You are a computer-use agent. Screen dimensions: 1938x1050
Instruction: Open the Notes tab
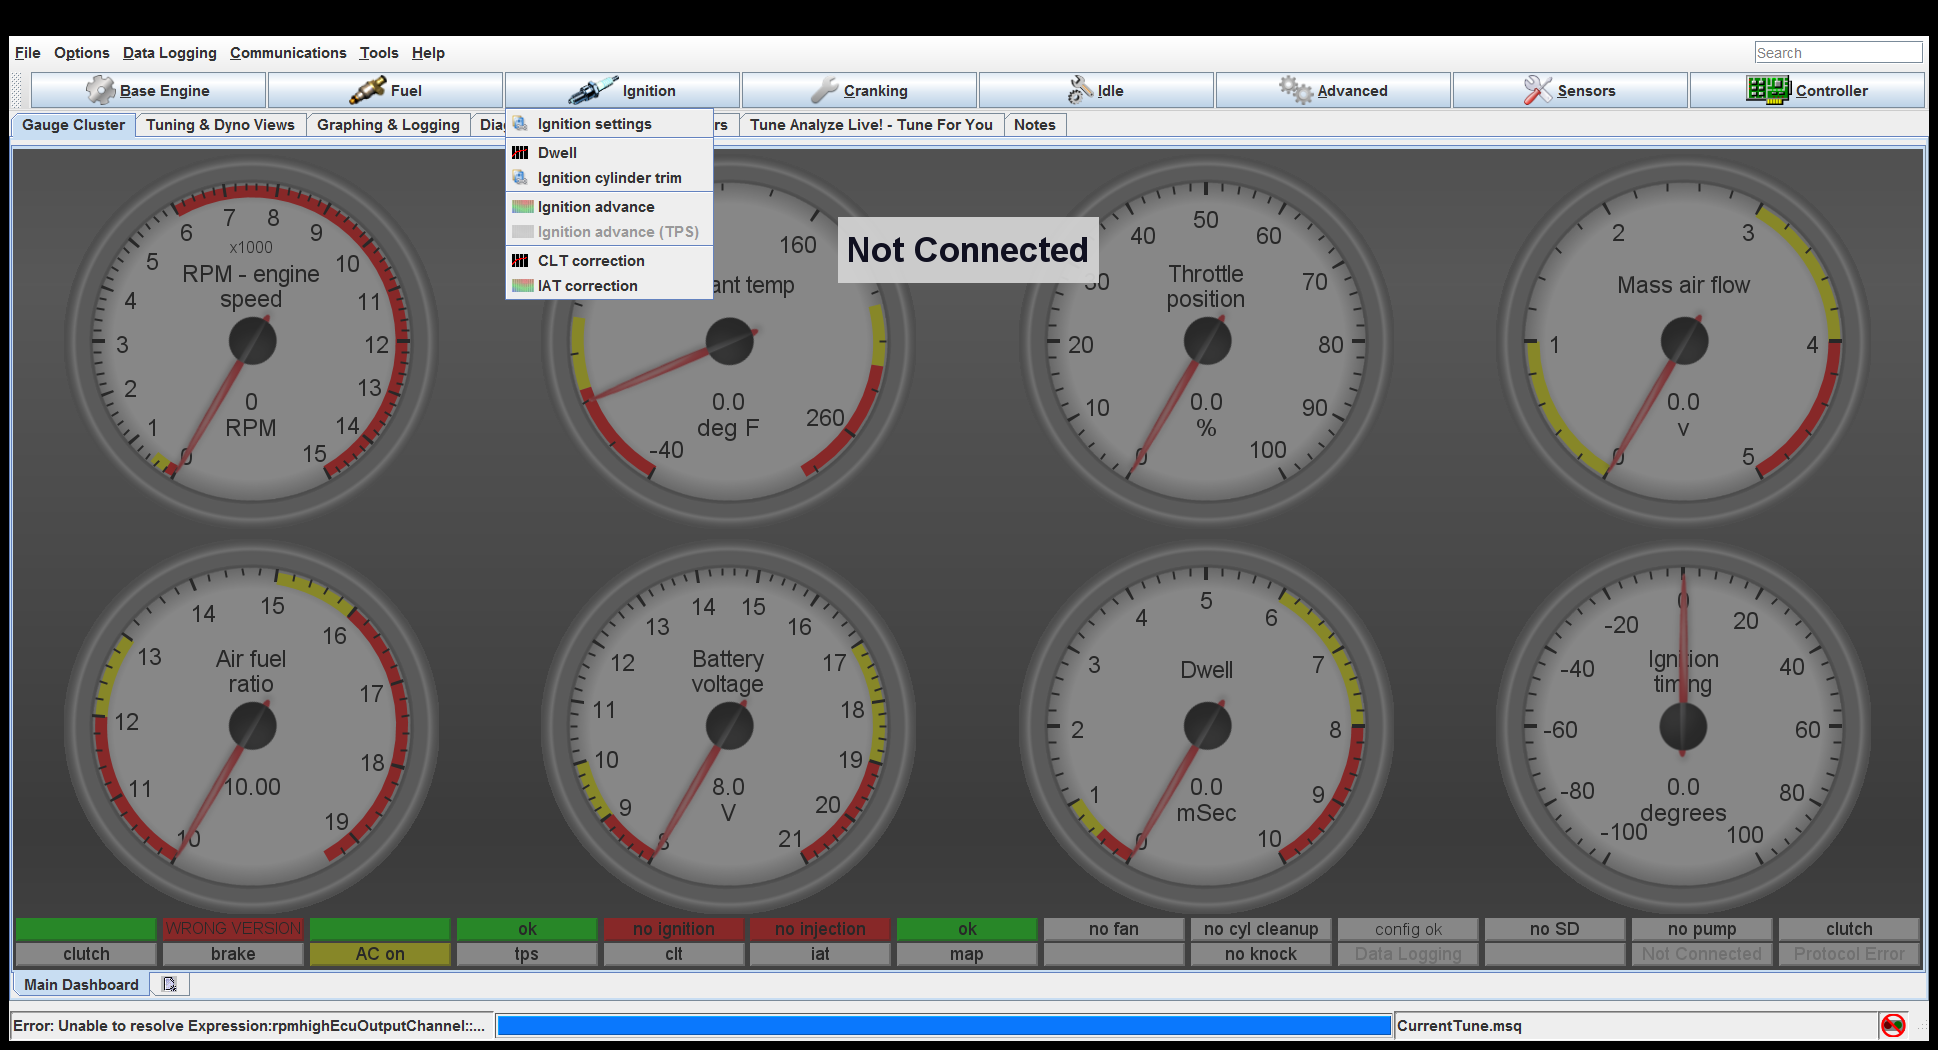(1035, 125)
